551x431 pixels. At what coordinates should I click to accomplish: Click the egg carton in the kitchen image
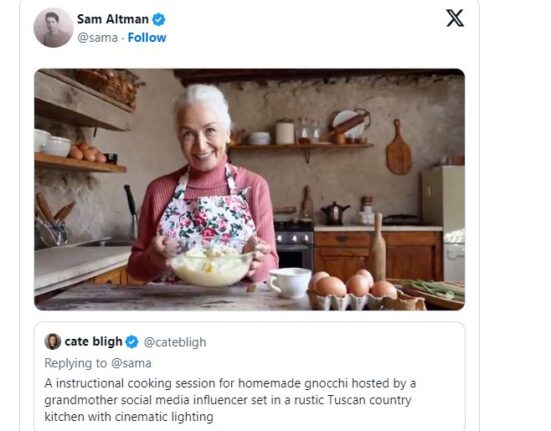353,292
